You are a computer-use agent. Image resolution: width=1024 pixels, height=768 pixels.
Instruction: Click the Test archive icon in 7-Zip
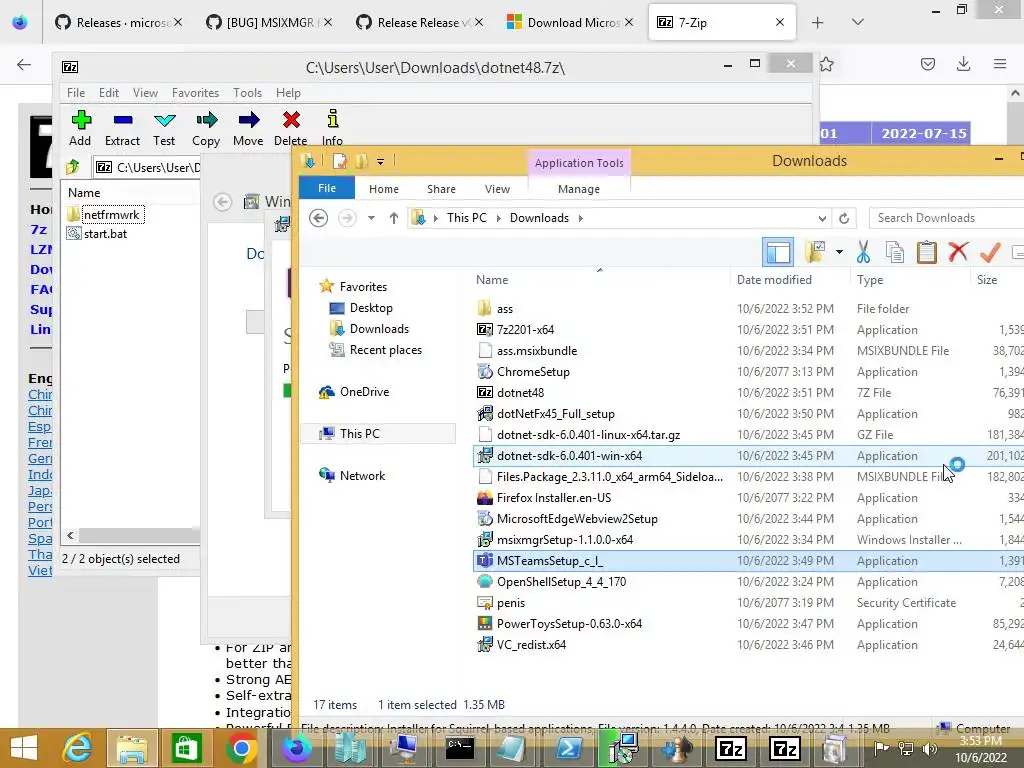[x=164, y=128]
